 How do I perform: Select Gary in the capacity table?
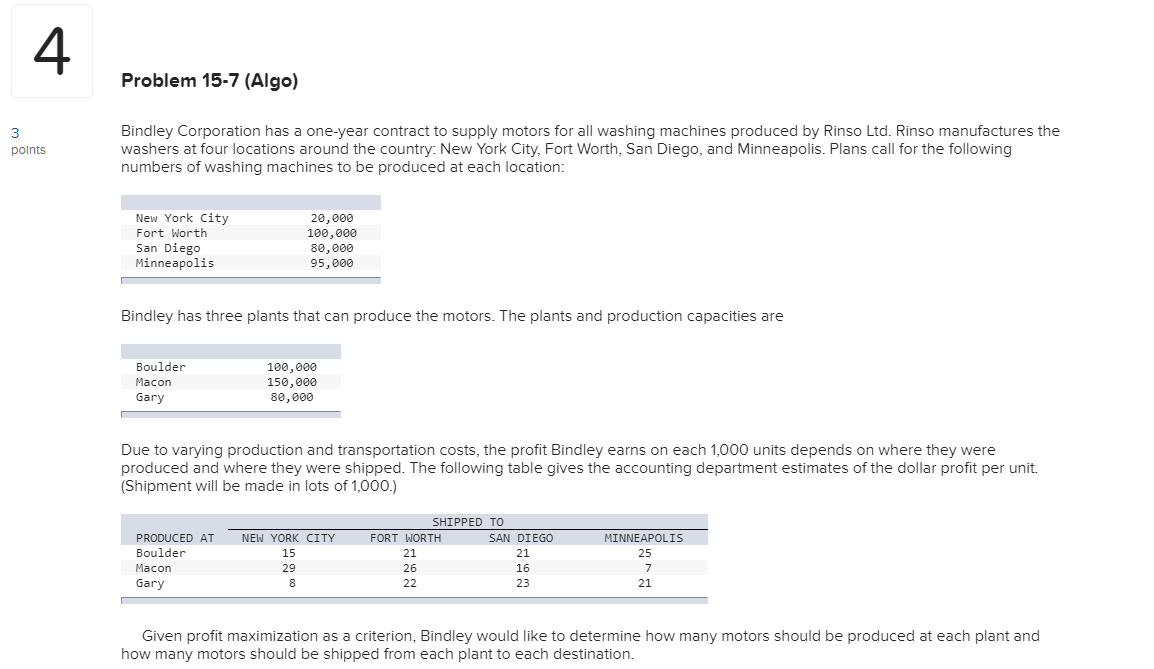click(150, 397)
